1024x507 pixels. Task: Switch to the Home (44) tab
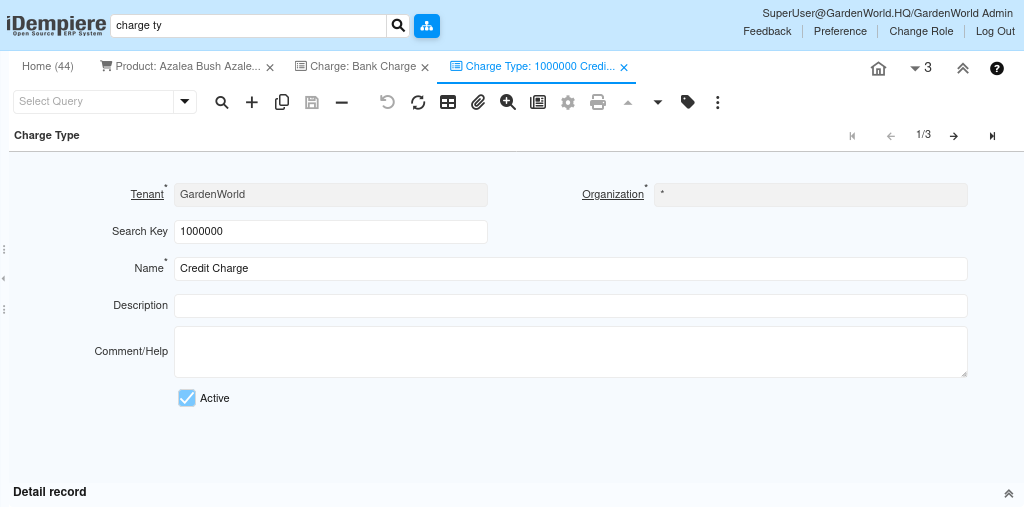coord(48,67)
